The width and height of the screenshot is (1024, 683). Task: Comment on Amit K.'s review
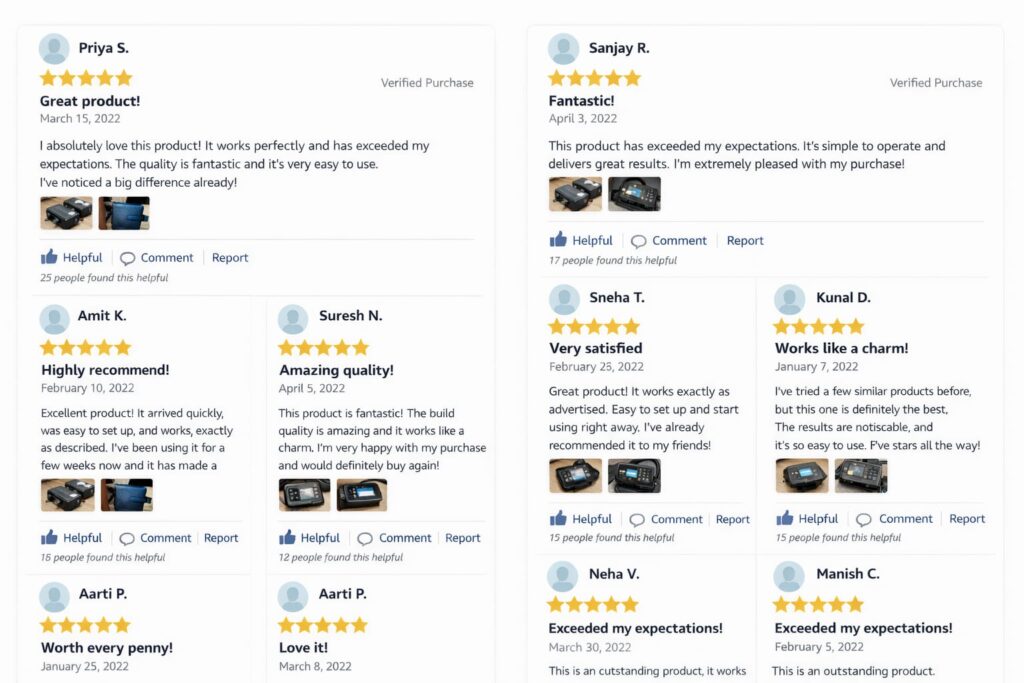[155, 537]
